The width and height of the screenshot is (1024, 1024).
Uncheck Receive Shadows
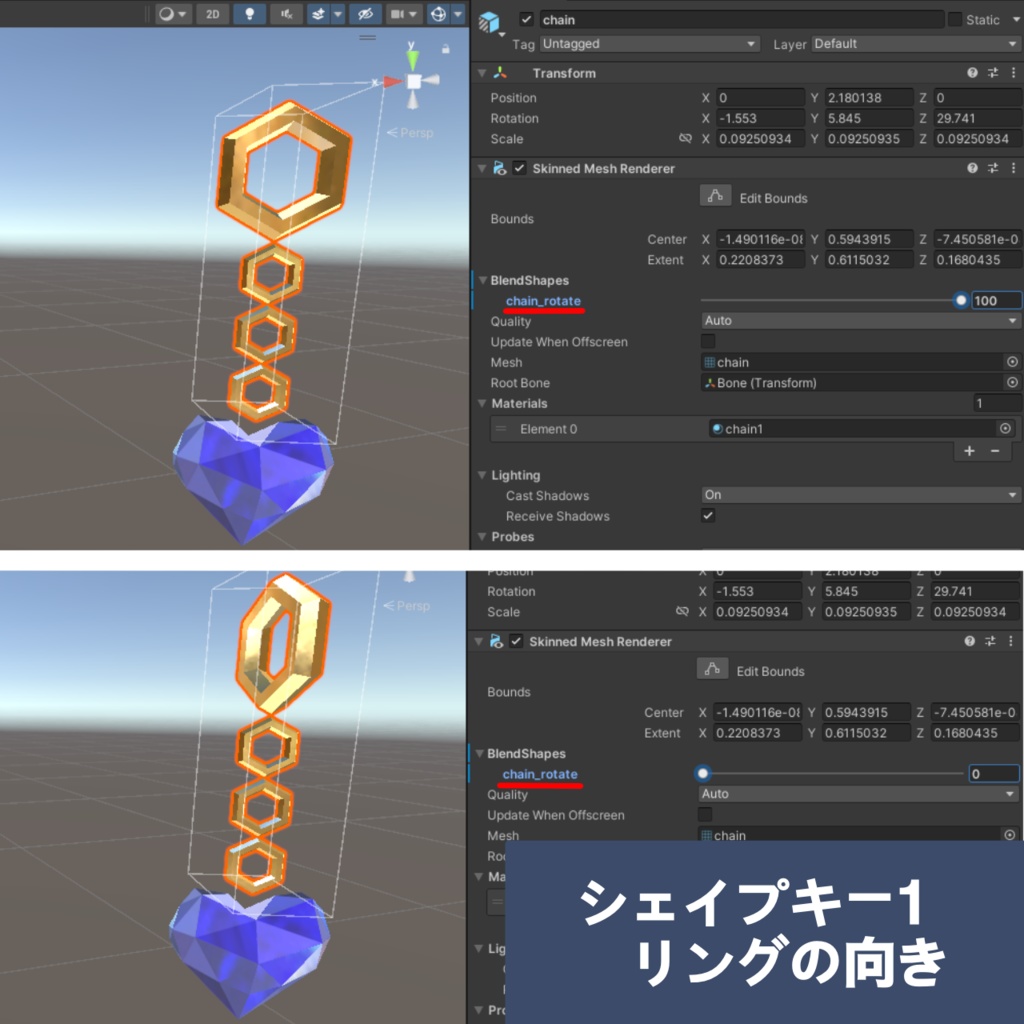point(708,516)
